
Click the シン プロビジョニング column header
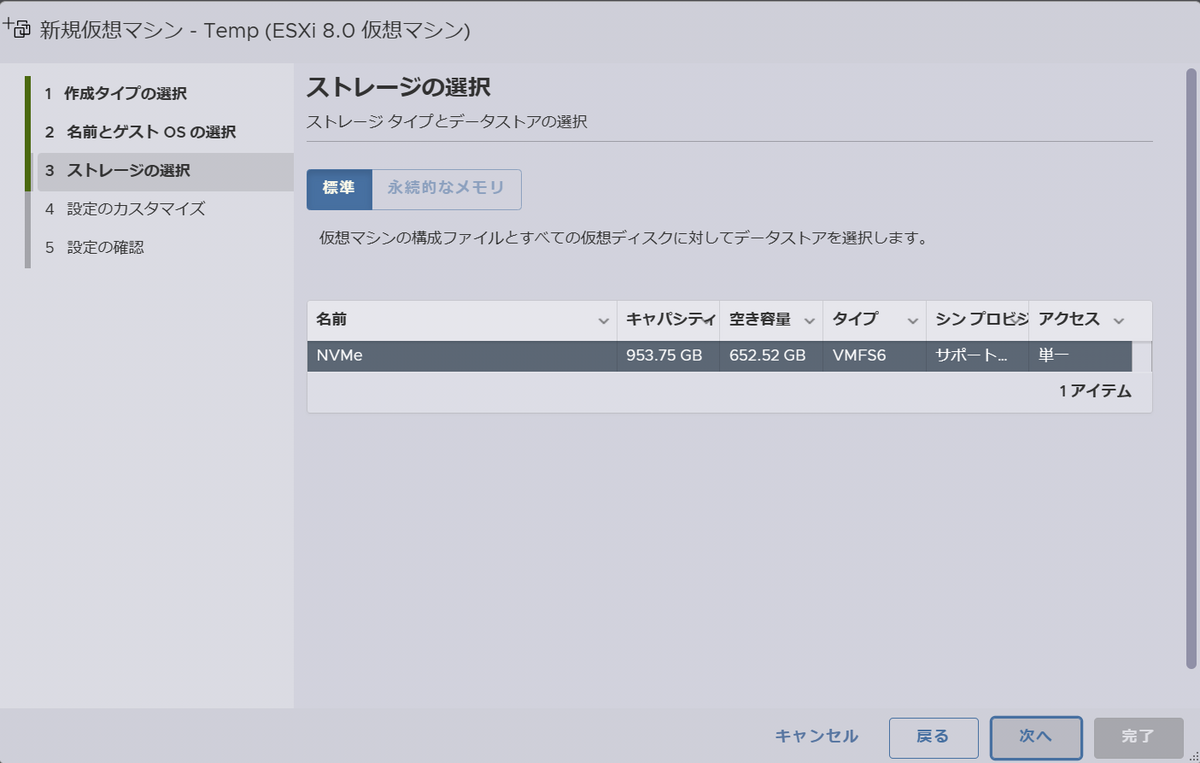(977, 320)
